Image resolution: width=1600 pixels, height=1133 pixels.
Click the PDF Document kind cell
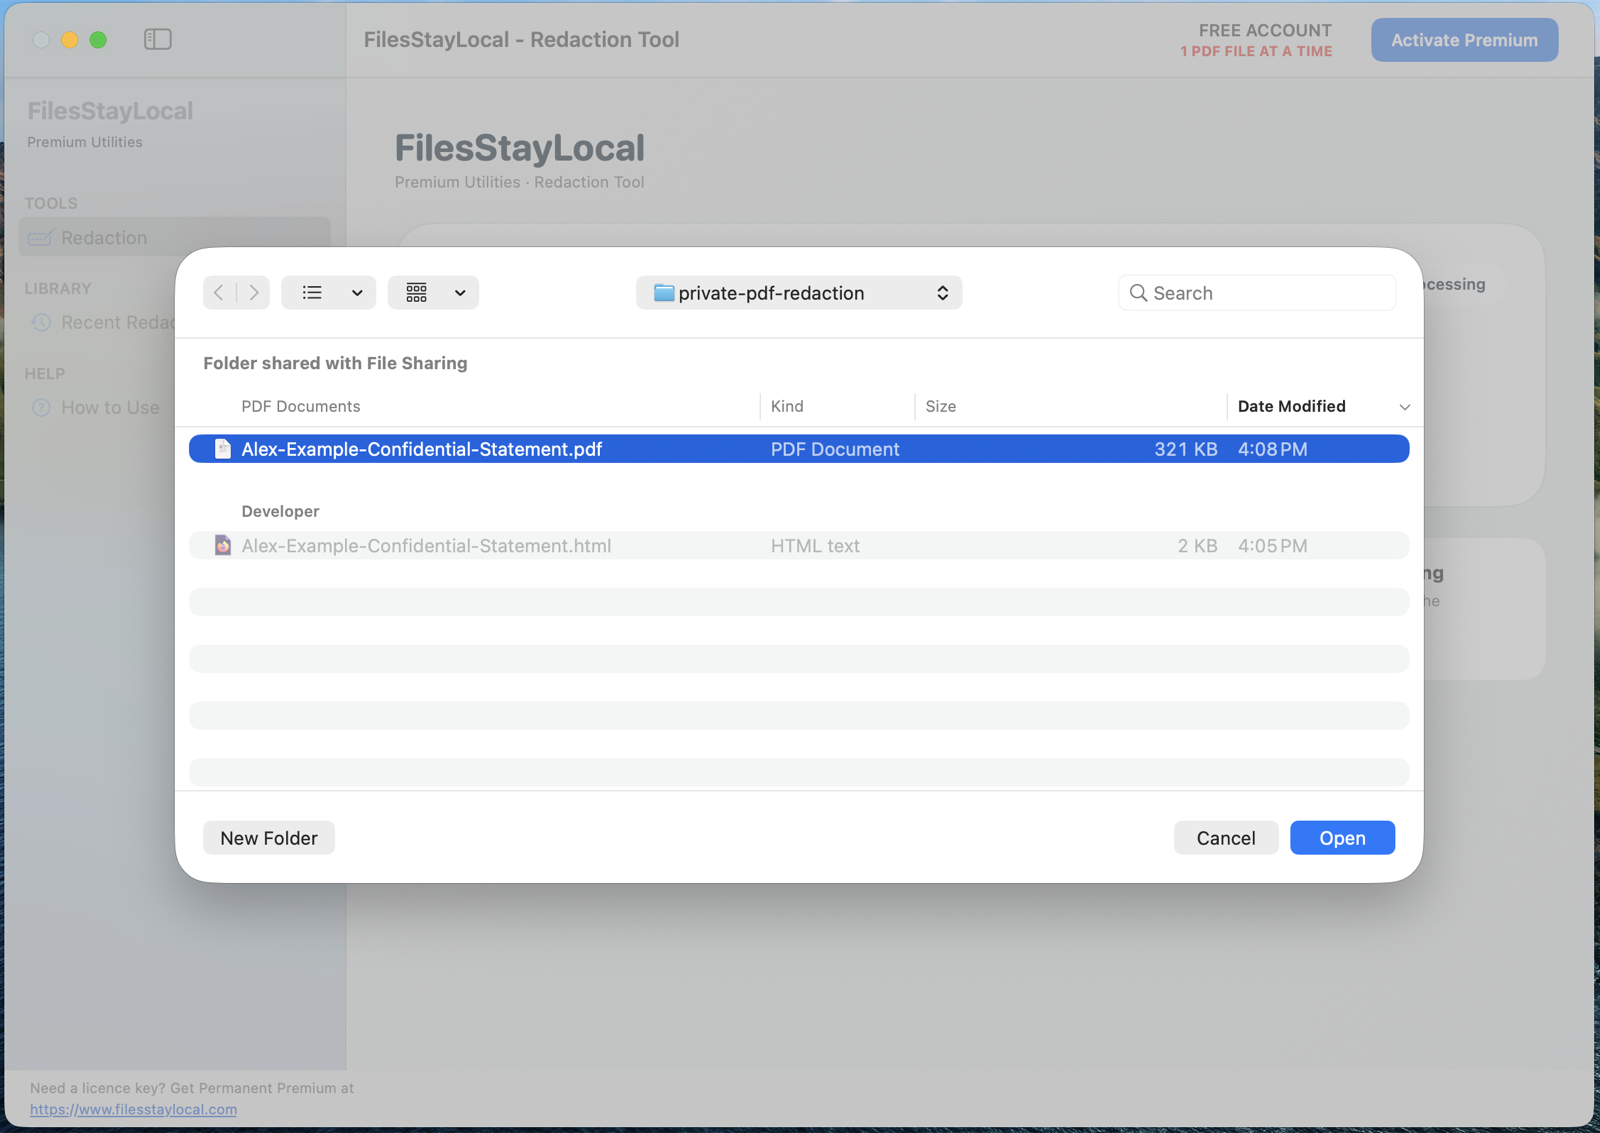pyautogui.click(x=835, y=449)
